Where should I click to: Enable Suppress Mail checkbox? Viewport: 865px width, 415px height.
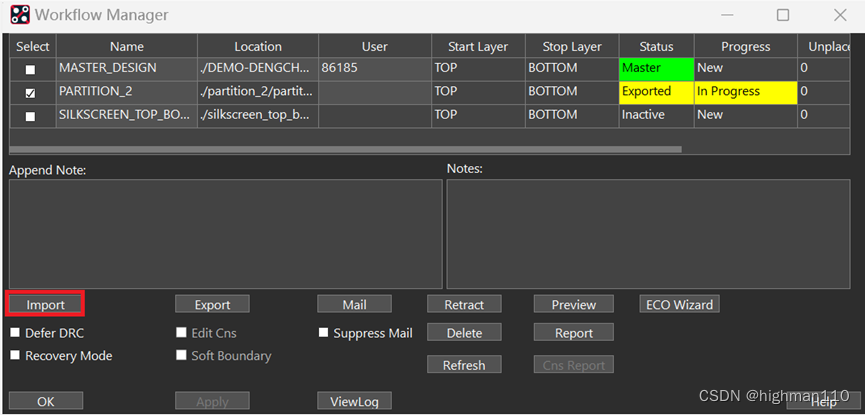coord(324,333)
